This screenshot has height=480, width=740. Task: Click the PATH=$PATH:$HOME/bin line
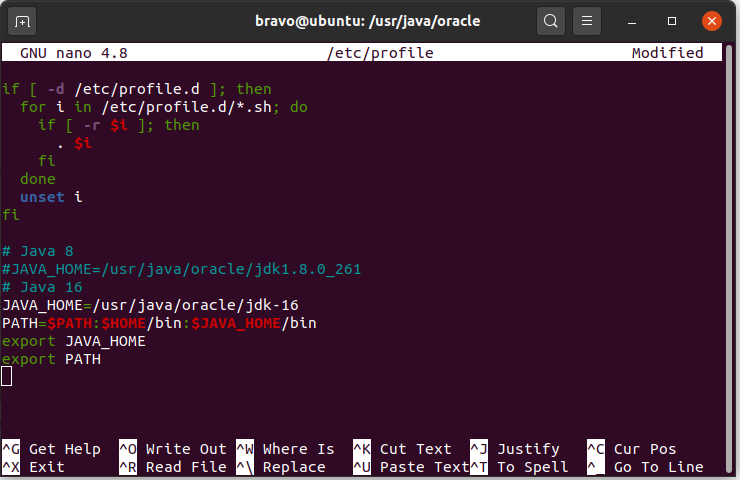pos(159,323)
